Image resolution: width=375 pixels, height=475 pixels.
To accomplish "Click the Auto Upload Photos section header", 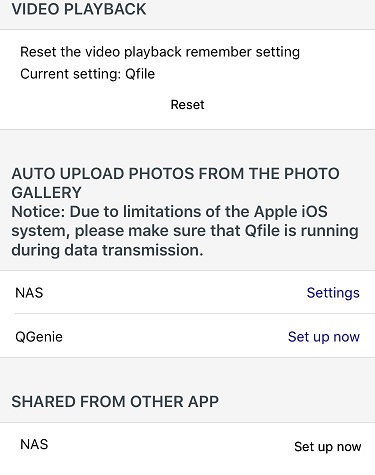I will [175, 183].
